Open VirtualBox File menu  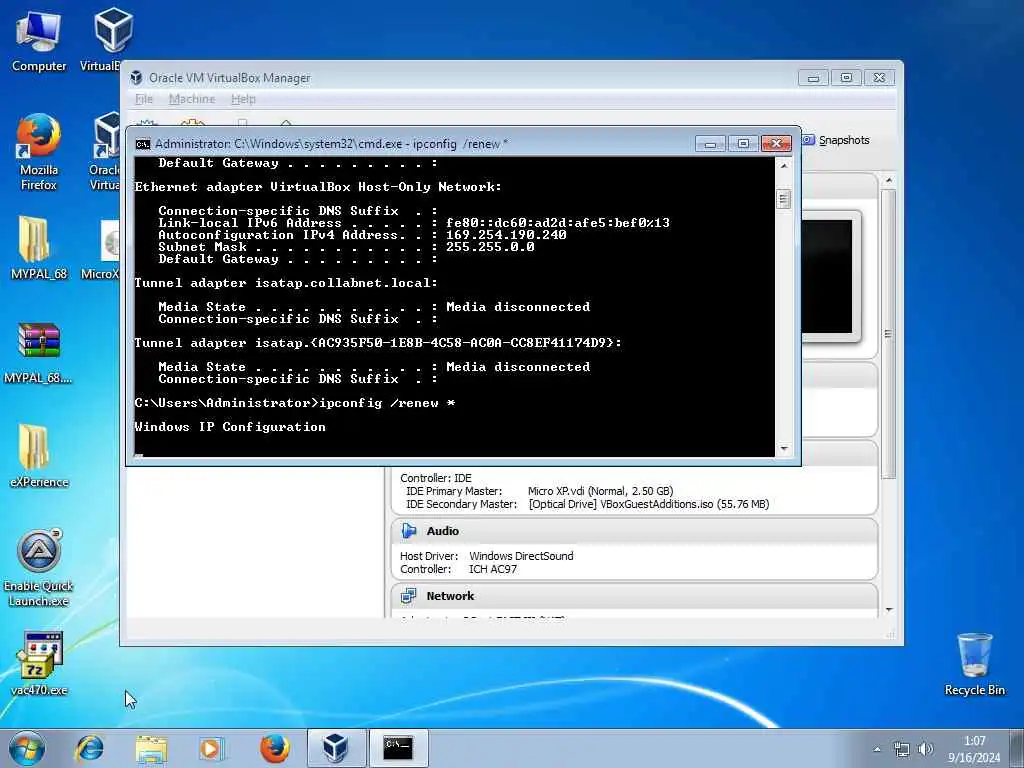pos(144,99)
